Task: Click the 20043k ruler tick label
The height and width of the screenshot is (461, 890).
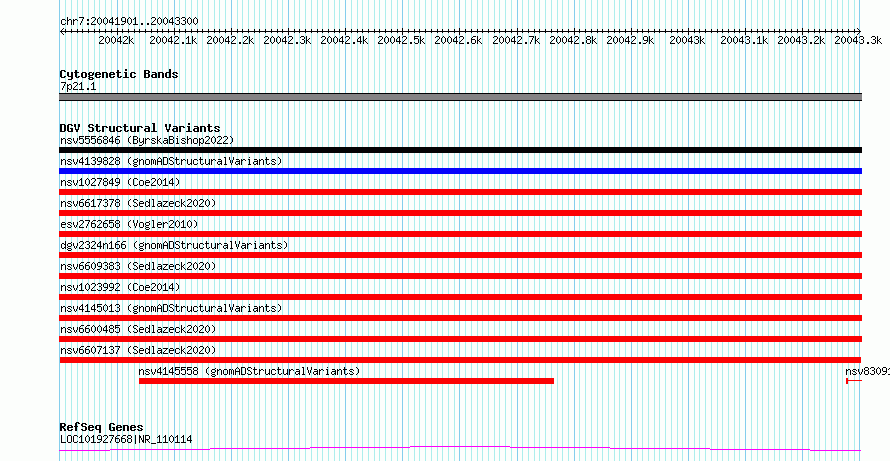Action: (x=687, y=40)
